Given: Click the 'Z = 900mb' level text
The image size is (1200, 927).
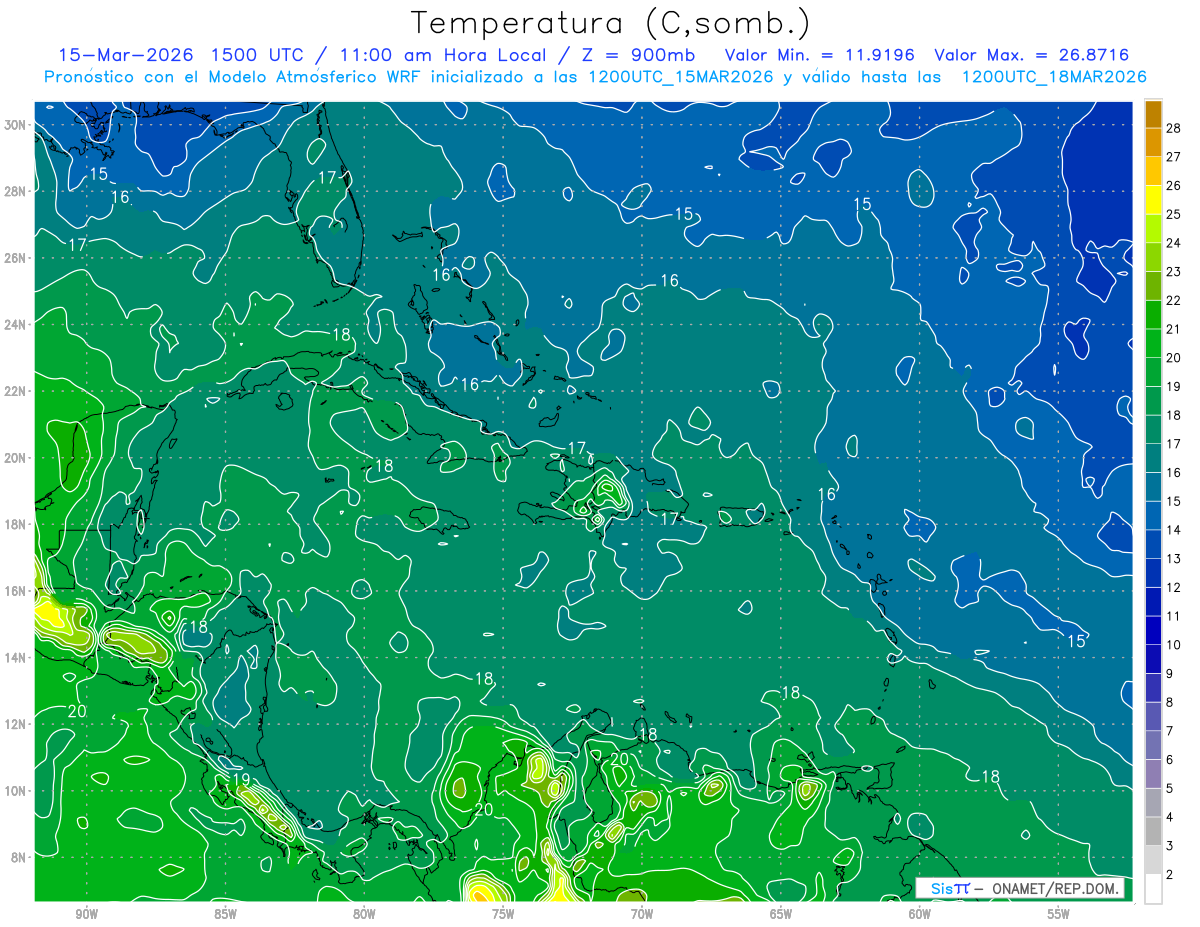Looking at the screenshot, I should [x=637, y=55].
